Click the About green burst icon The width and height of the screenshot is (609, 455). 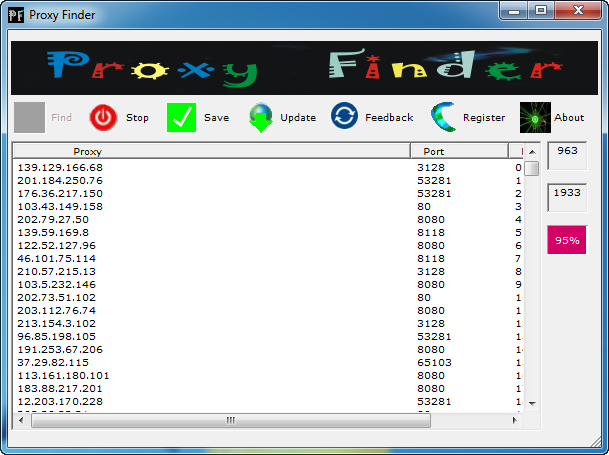(535, 118)
